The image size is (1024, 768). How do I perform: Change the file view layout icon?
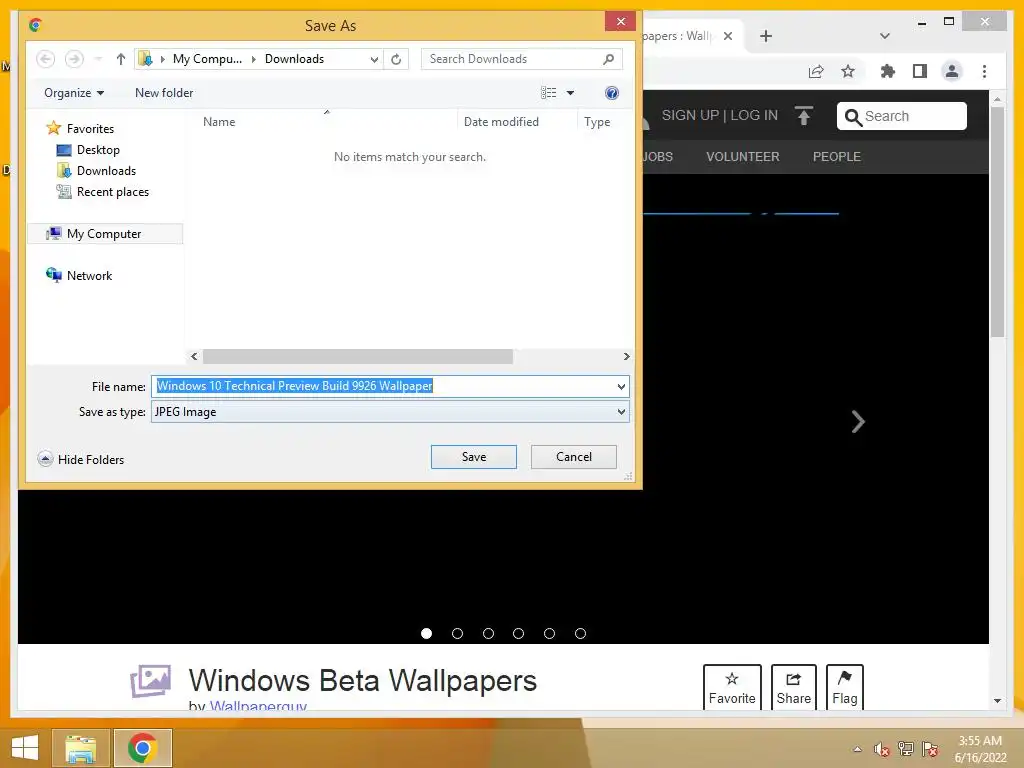tap(549, 93)
